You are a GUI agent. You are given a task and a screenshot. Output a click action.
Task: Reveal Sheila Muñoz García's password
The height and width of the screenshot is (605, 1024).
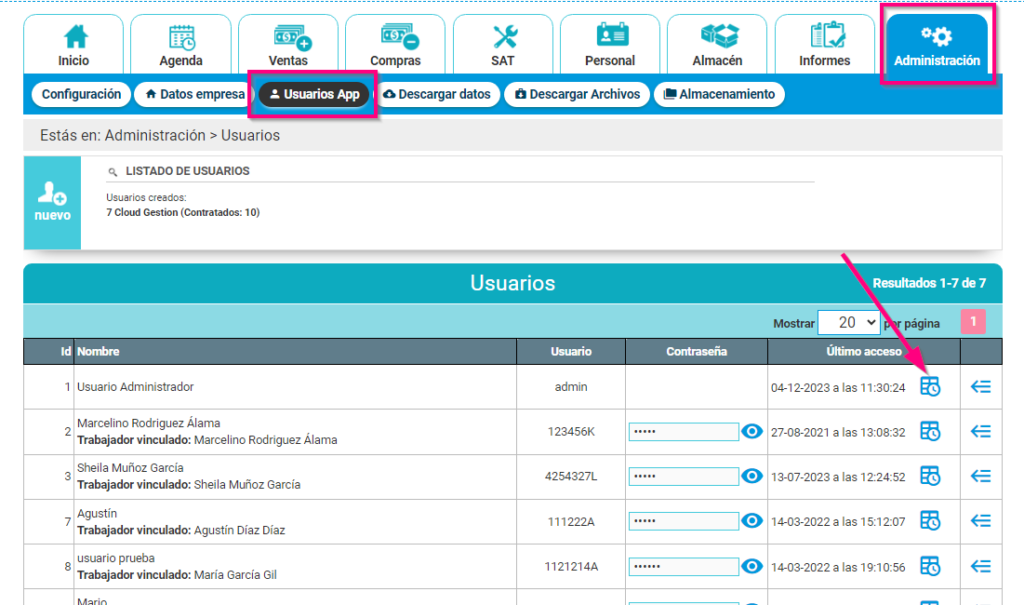click(x=751, y=476)
